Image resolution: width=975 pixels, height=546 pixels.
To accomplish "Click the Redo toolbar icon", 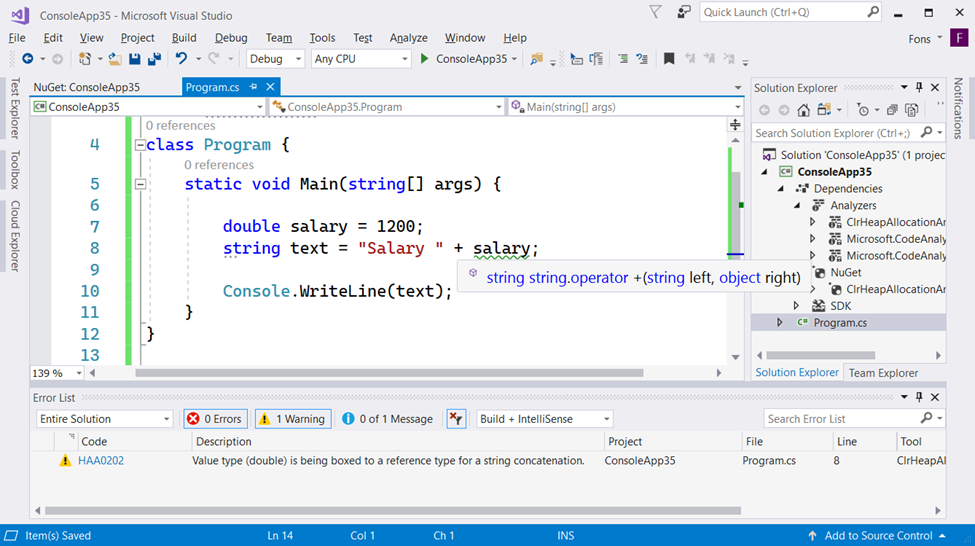I will pos(214,58).
